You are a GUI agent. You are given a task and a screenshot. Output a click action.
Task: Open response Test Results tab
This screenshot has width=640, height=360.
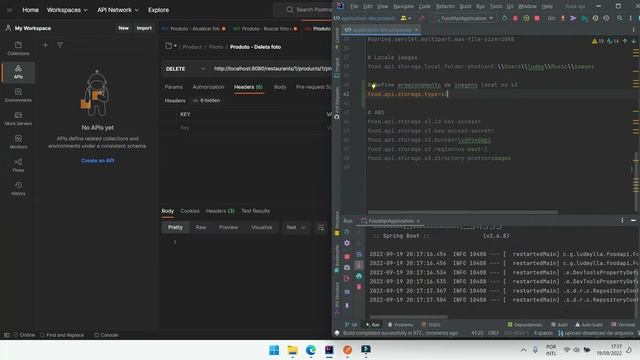coord(256,211)
